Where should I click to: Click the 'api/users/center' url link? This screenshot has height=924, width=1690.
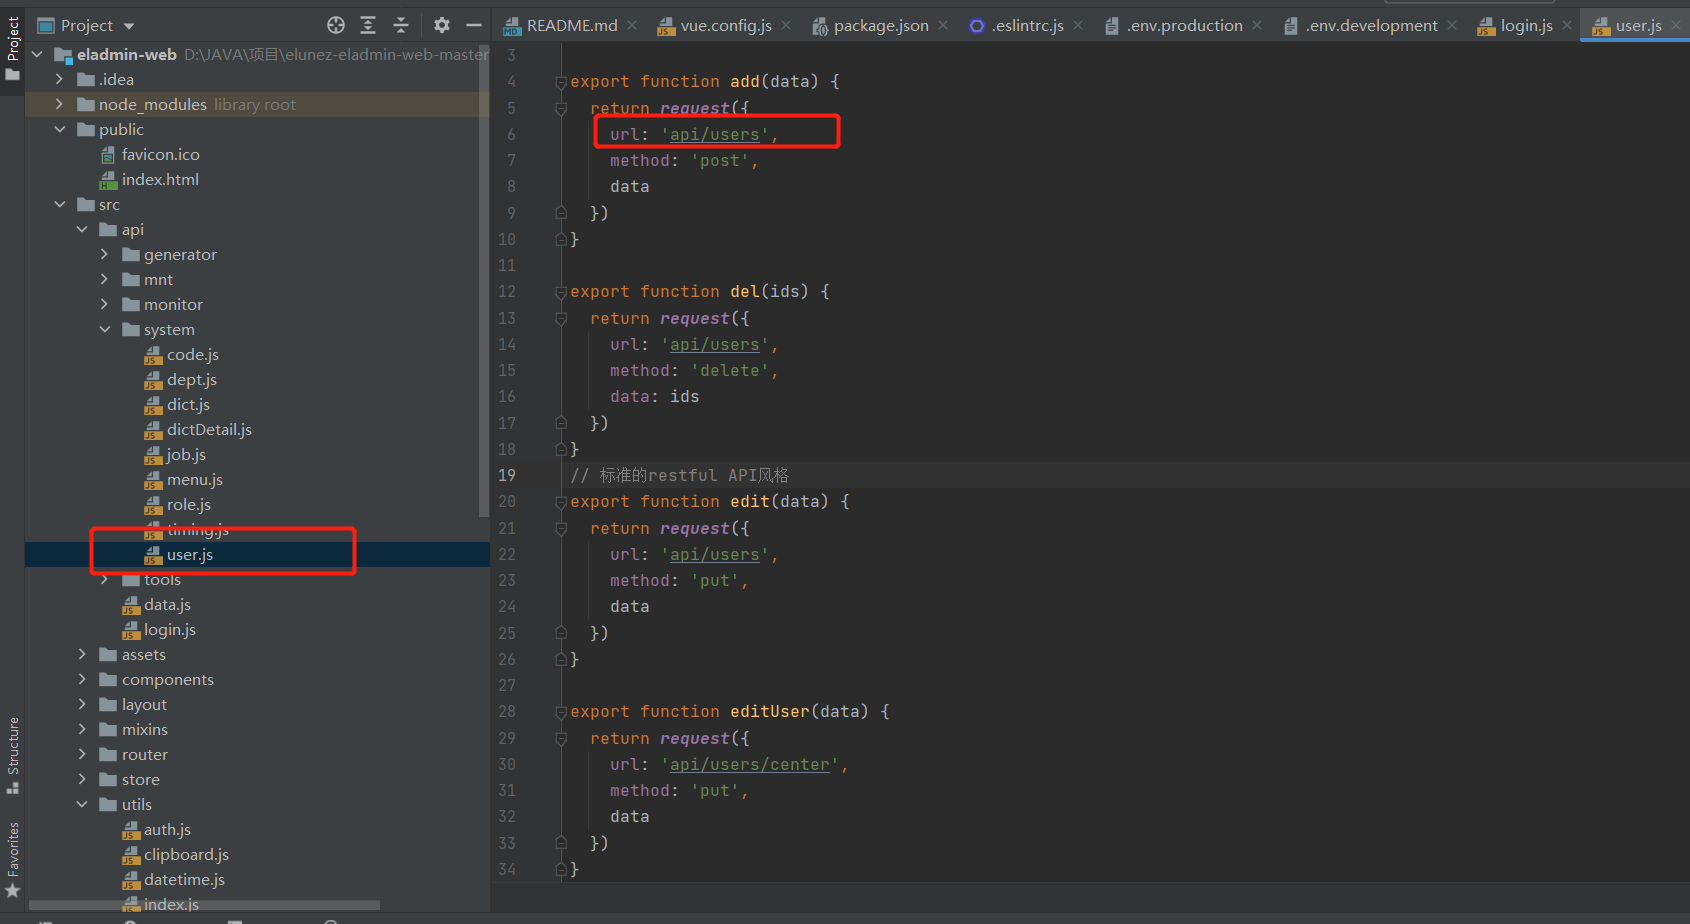click(x=750, y=764)
